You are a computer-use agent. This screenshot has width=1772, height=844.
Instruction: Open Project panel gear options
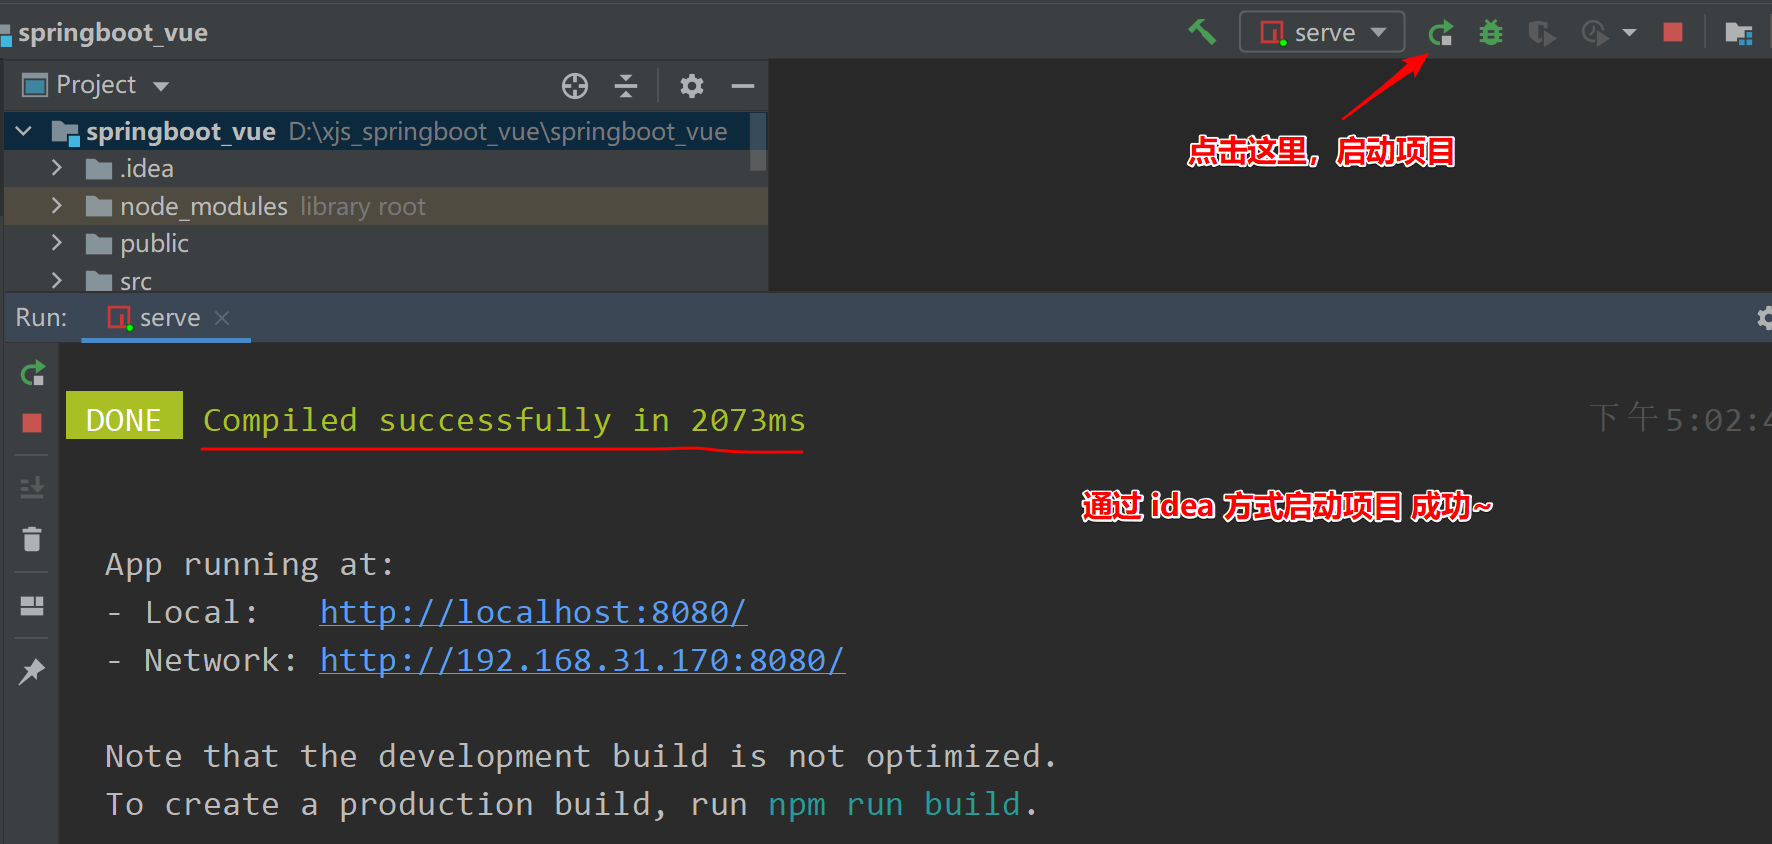(692, 86)
